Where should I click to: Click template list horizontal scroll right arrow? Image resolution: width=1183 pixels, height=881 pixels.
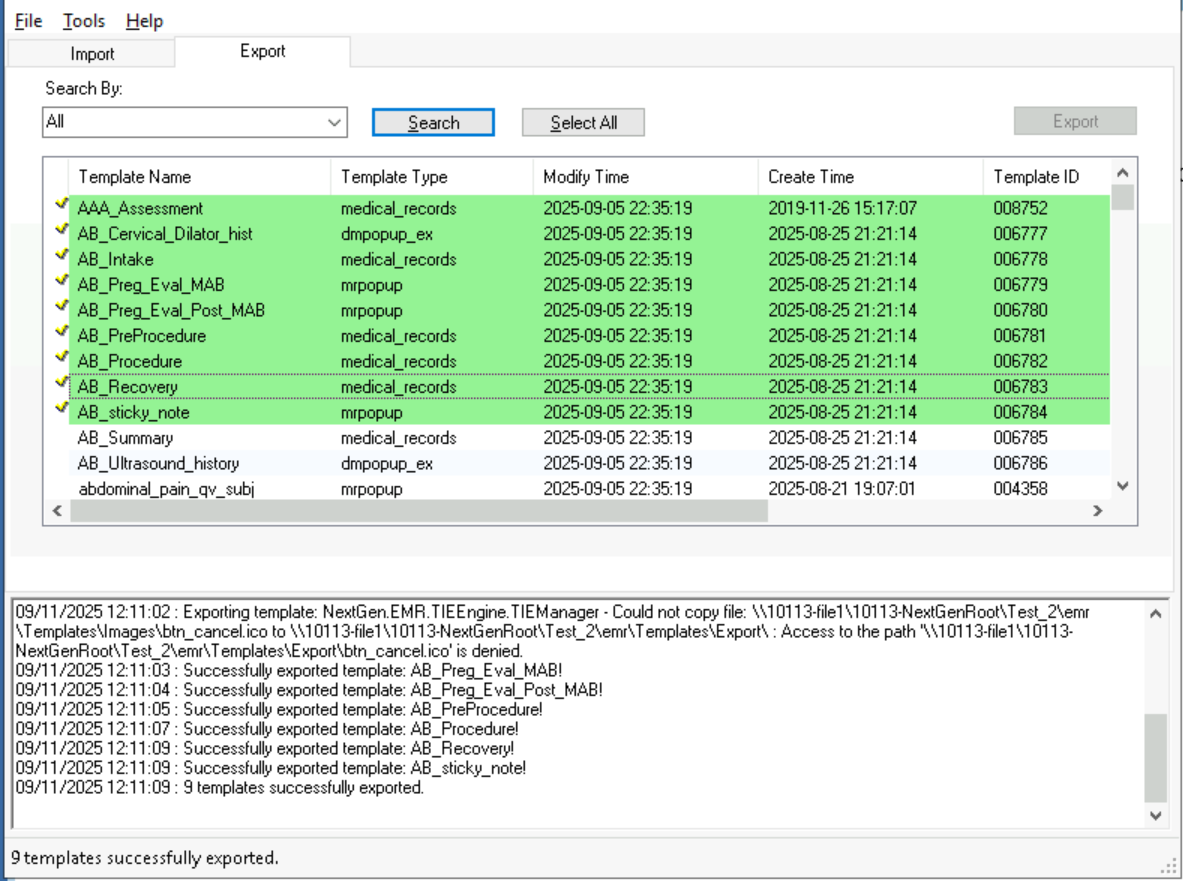click(1098, 511)
